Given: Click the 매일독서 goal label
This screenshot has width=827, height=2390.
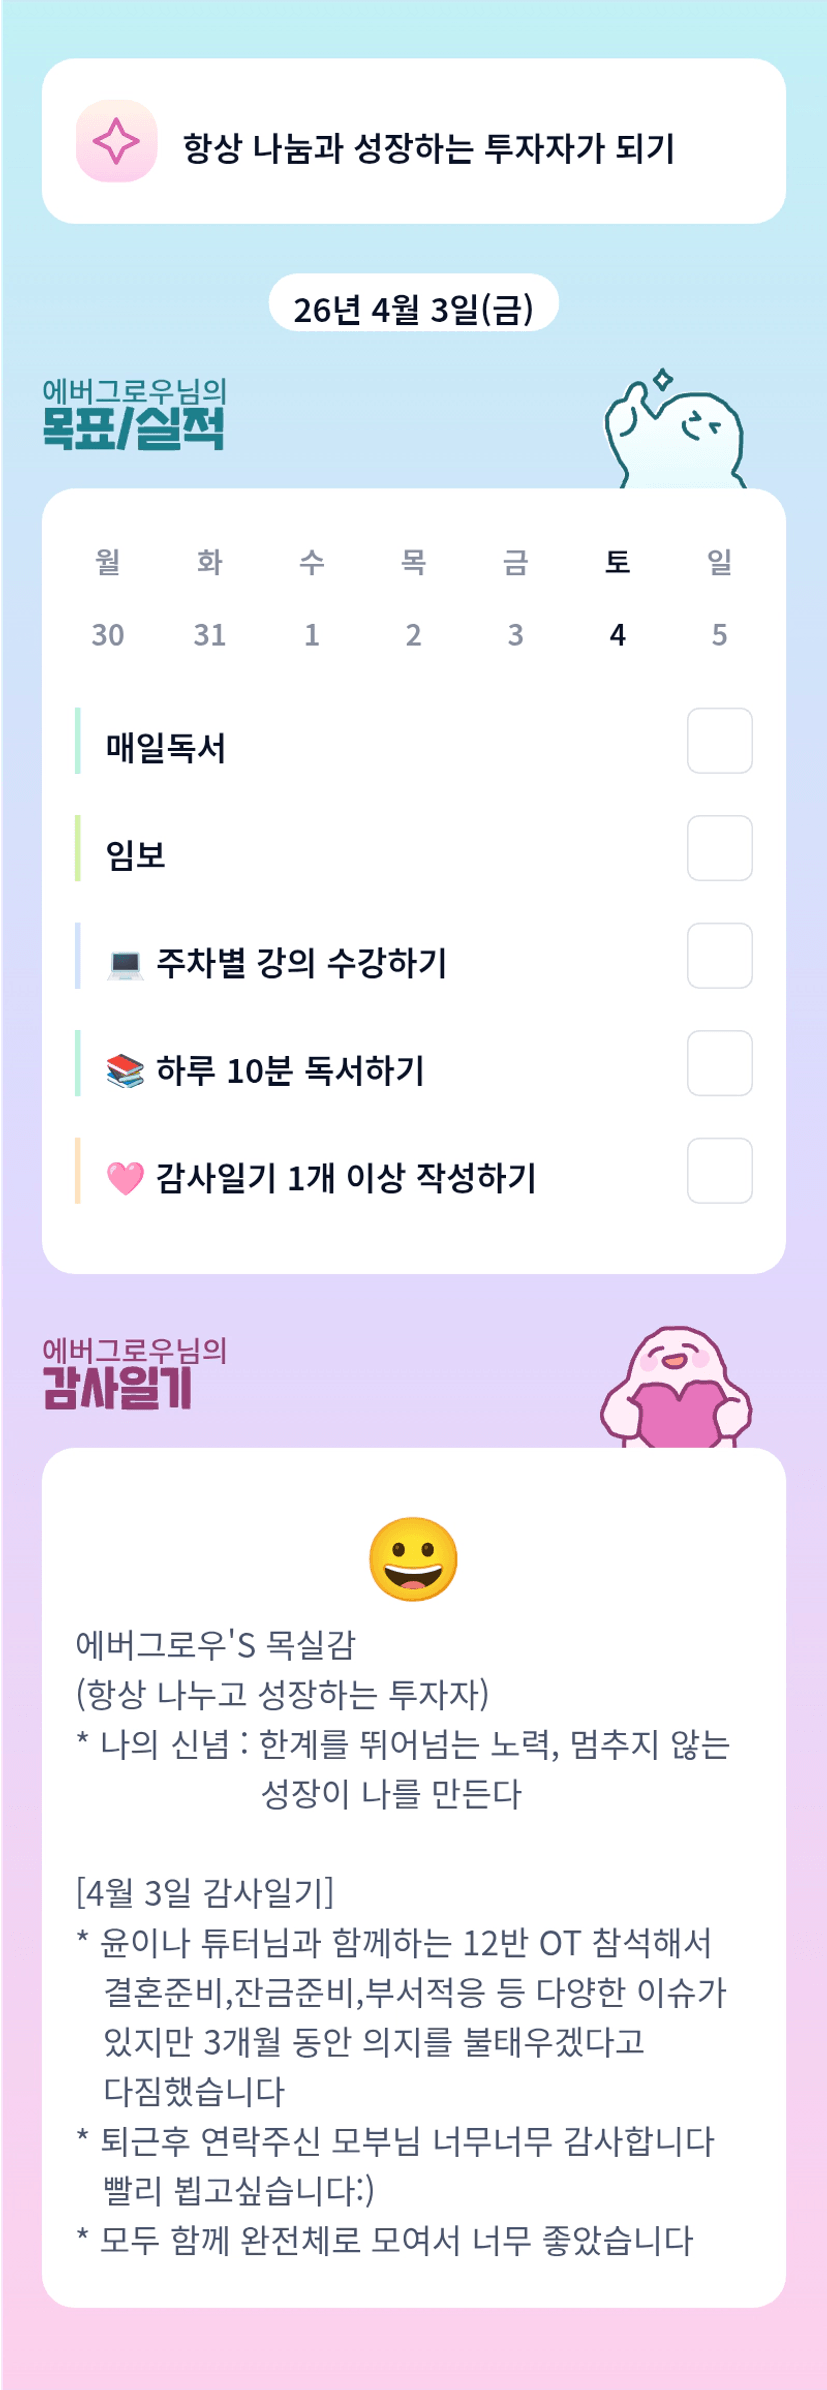Looking at the screenshot, I should pyautogui.click(x=166, y=748).
